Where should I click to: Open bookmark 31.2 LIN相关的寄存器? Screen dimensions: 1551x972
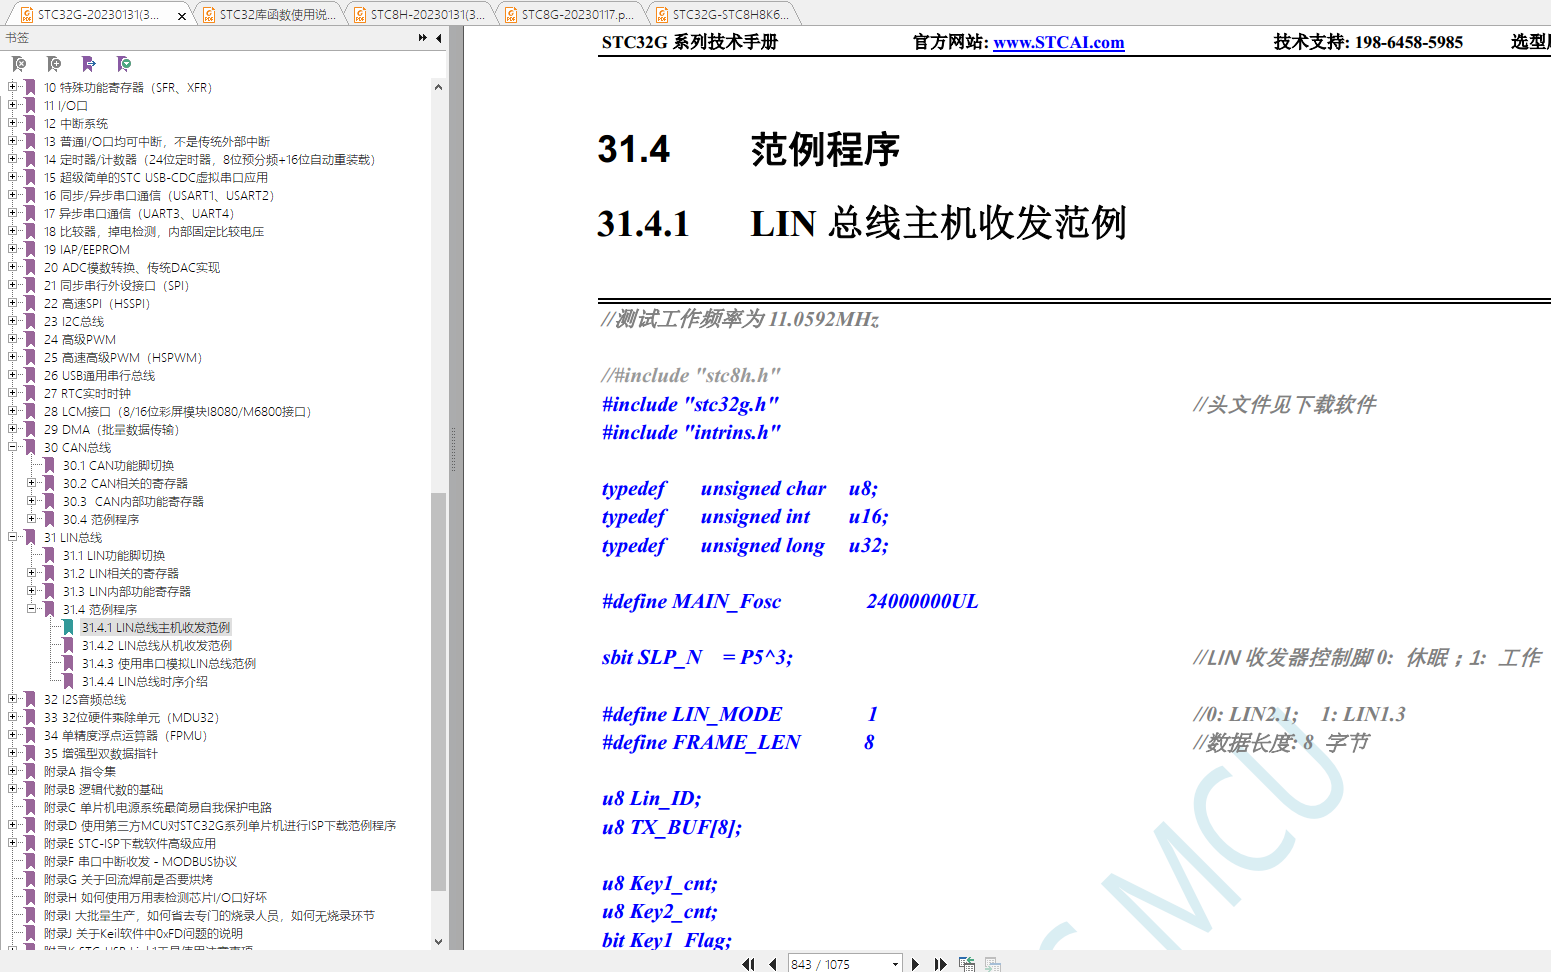121,573
